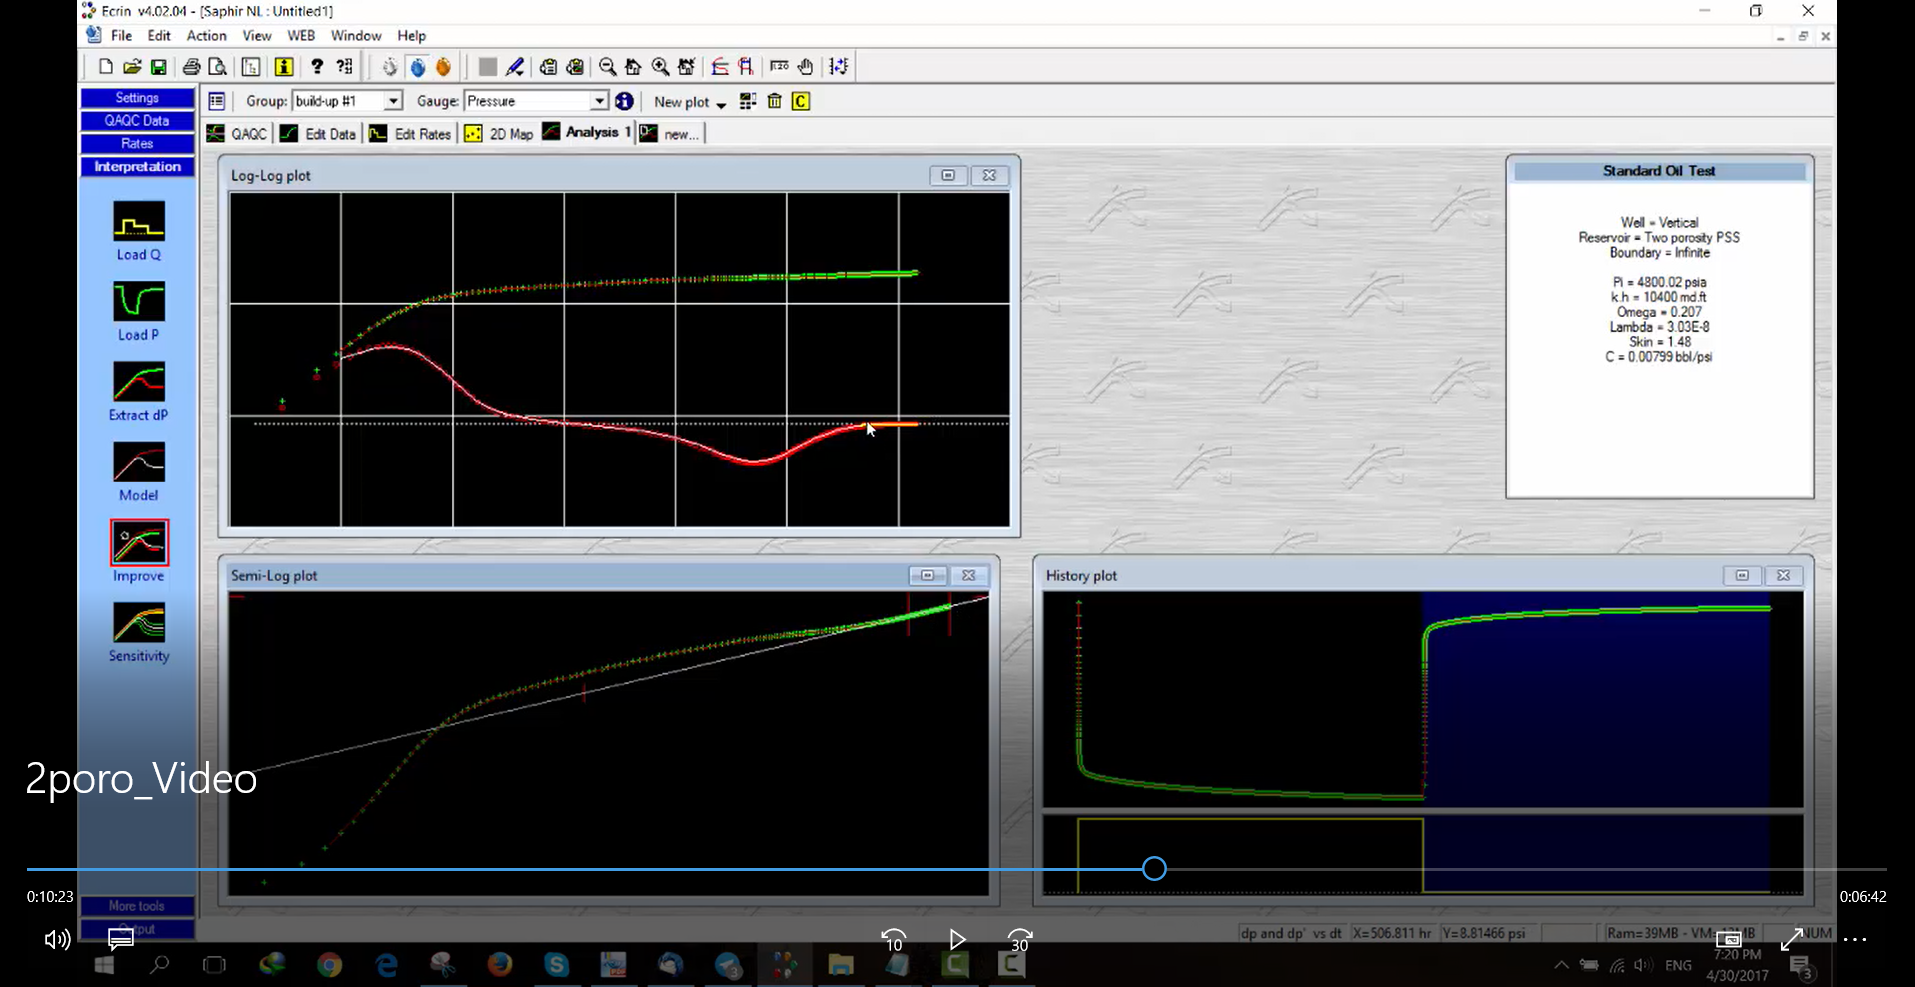The width and height of the screenshot is (1915, 987).
Task: Switch to the Edit Data tab
Action: coord(318,133)
